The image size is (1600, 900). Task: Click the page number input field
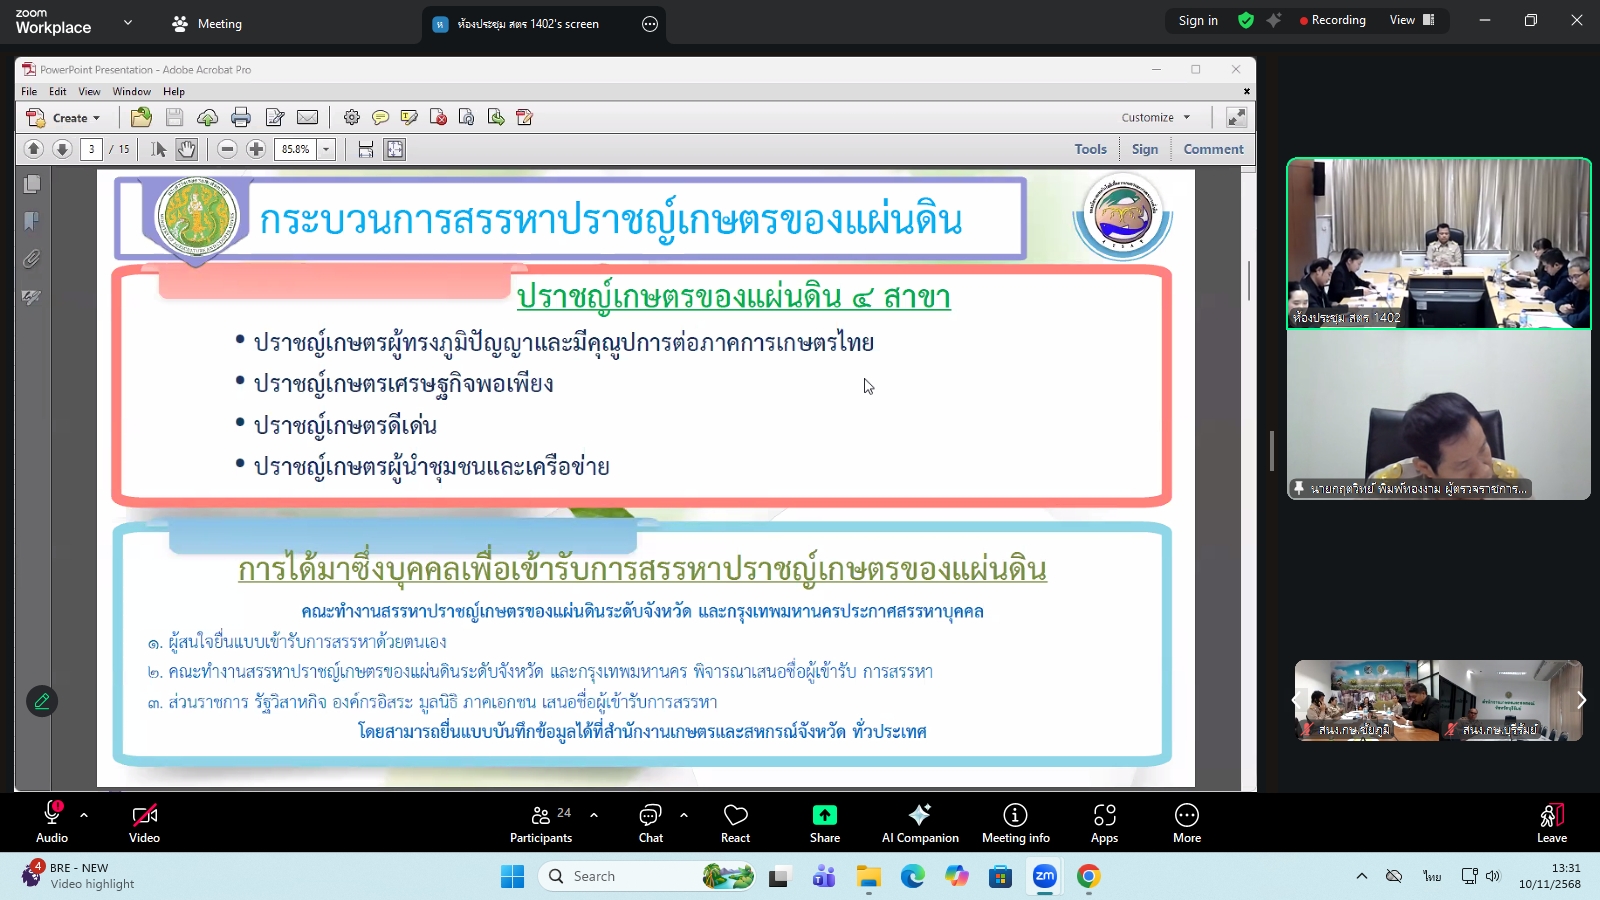point(91,148)
